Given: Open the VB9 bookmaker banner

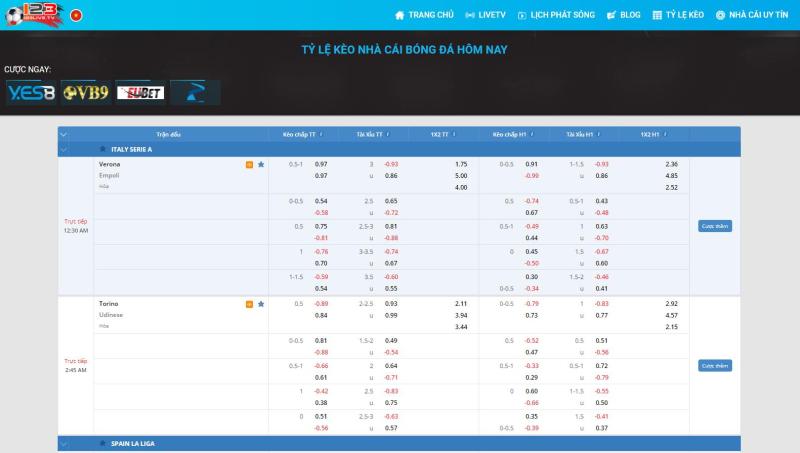Looking at the screenshot, I should 85,92.
